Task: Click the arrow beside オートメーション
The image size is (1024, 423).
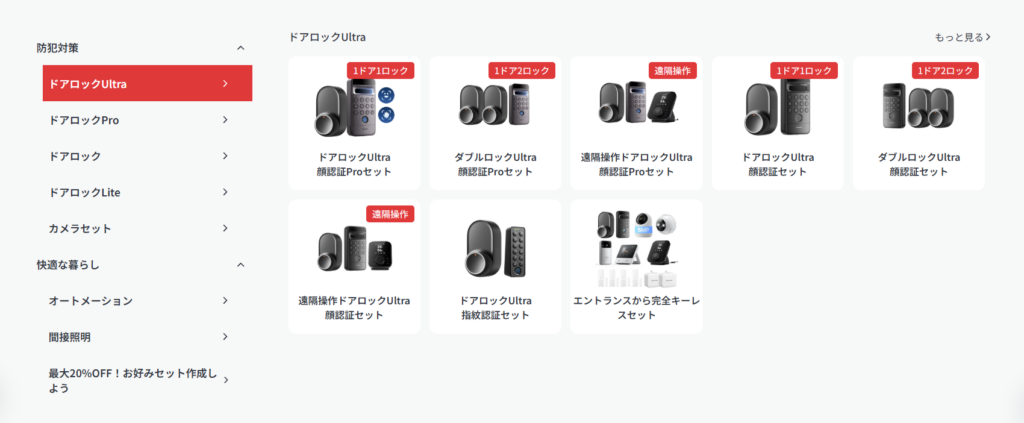Action: [x=225, y=300]
